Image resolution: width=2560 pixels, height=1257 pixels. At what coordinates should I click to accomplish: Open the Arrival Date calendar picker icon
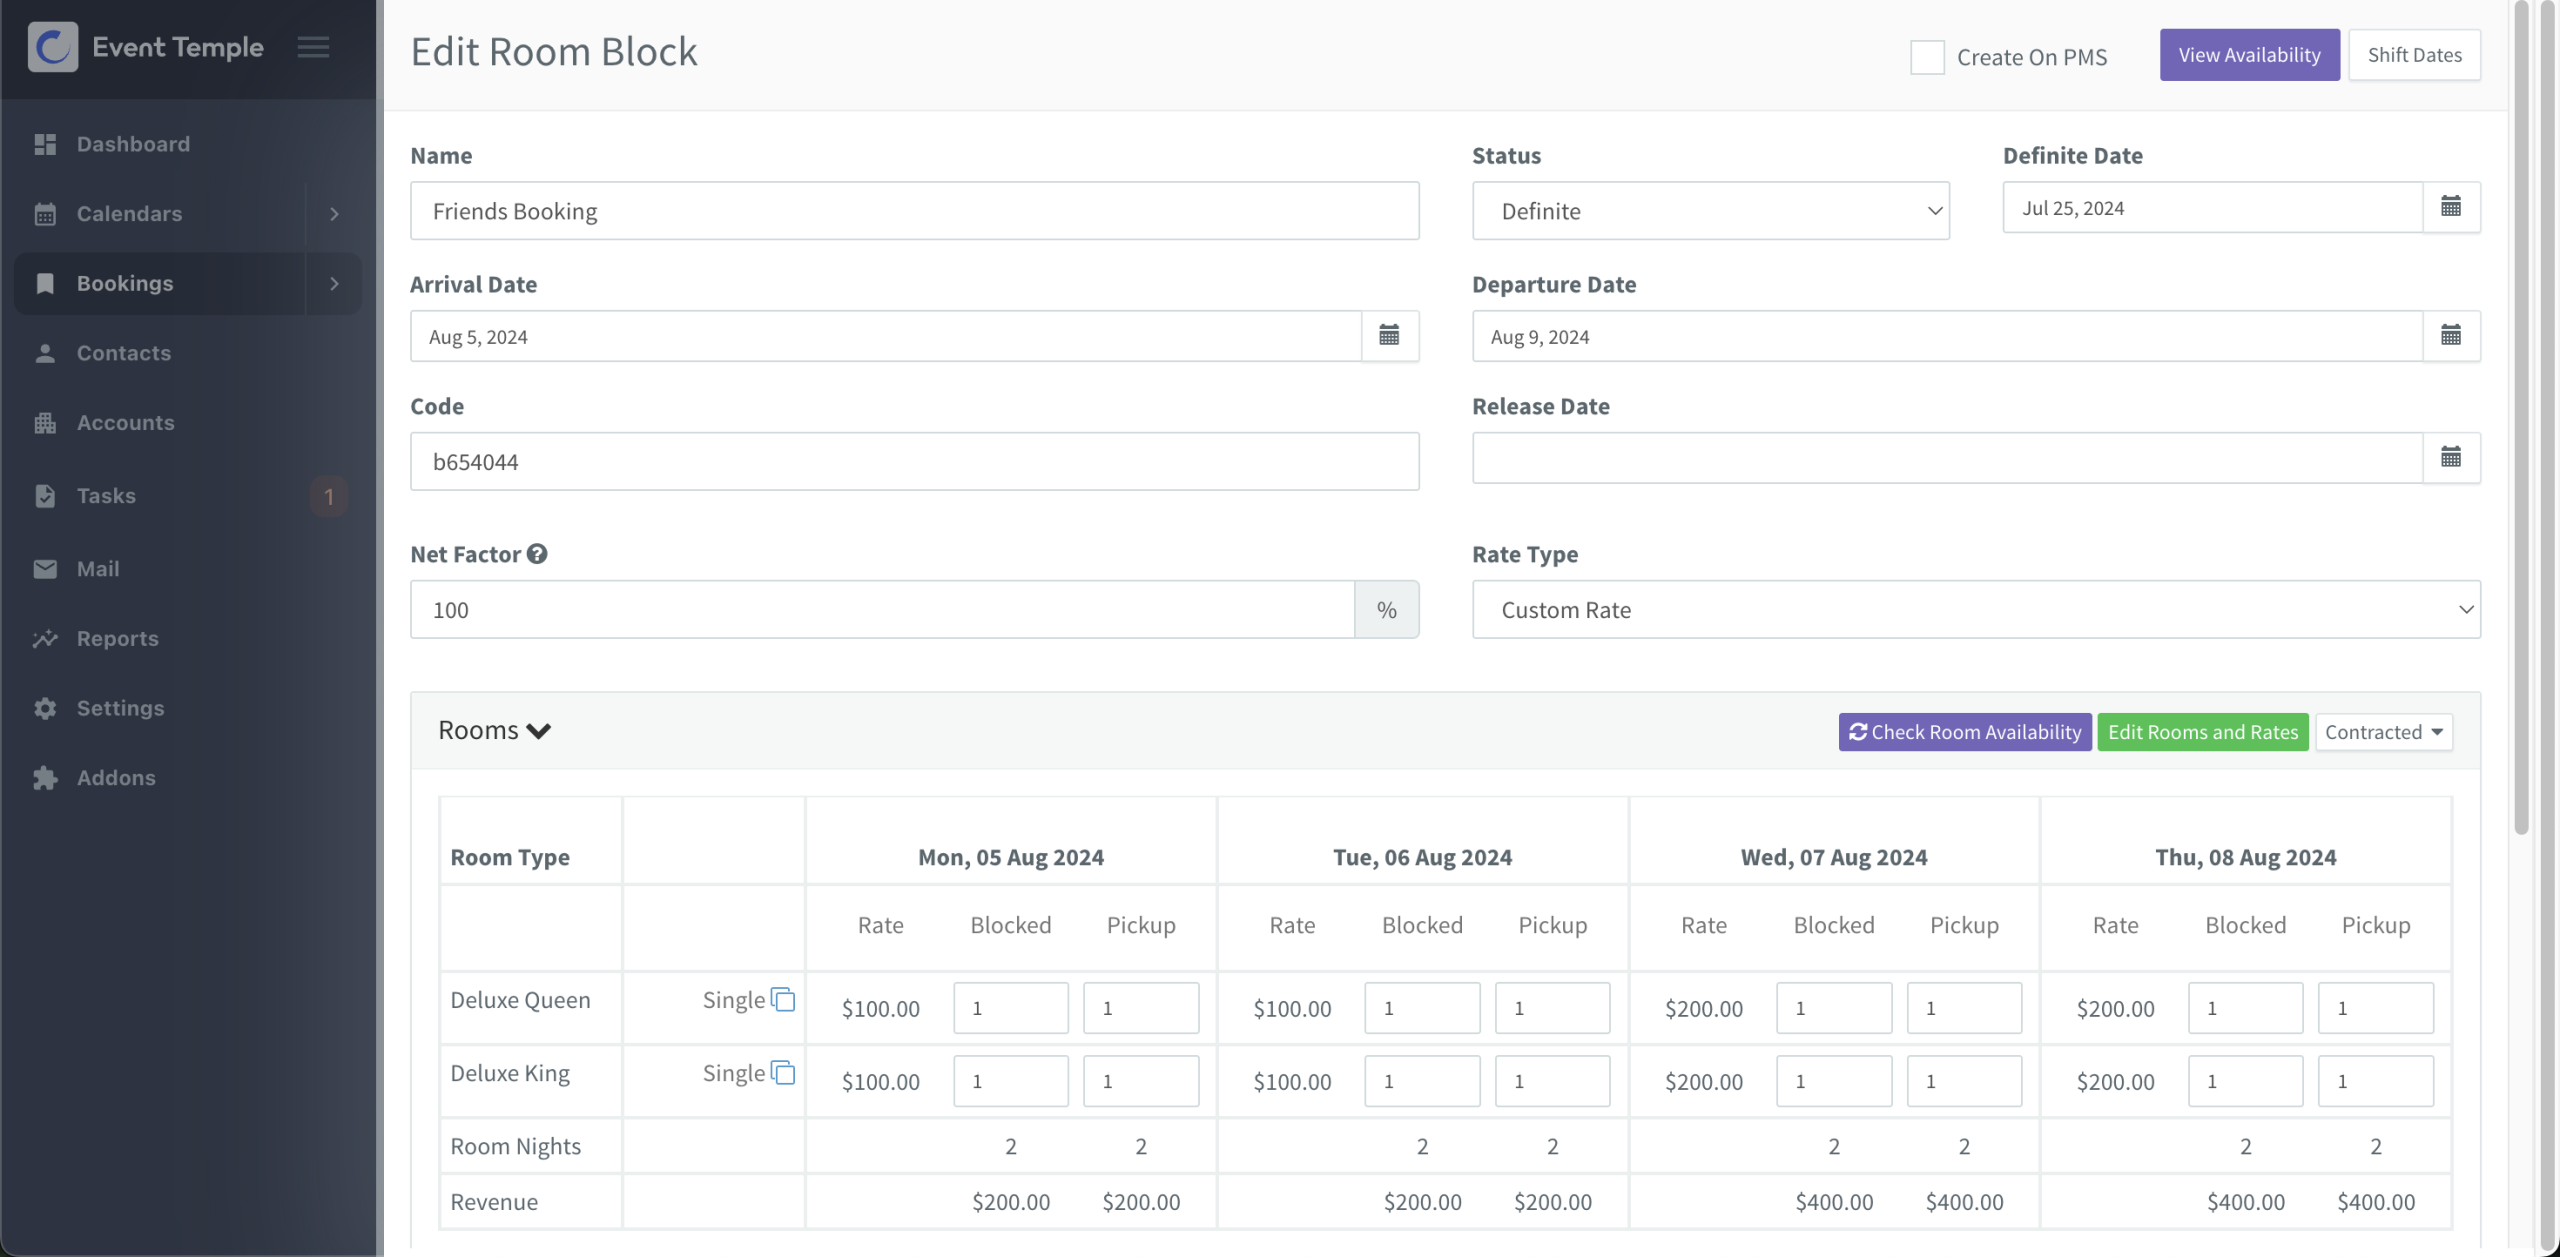(1389, 336)
